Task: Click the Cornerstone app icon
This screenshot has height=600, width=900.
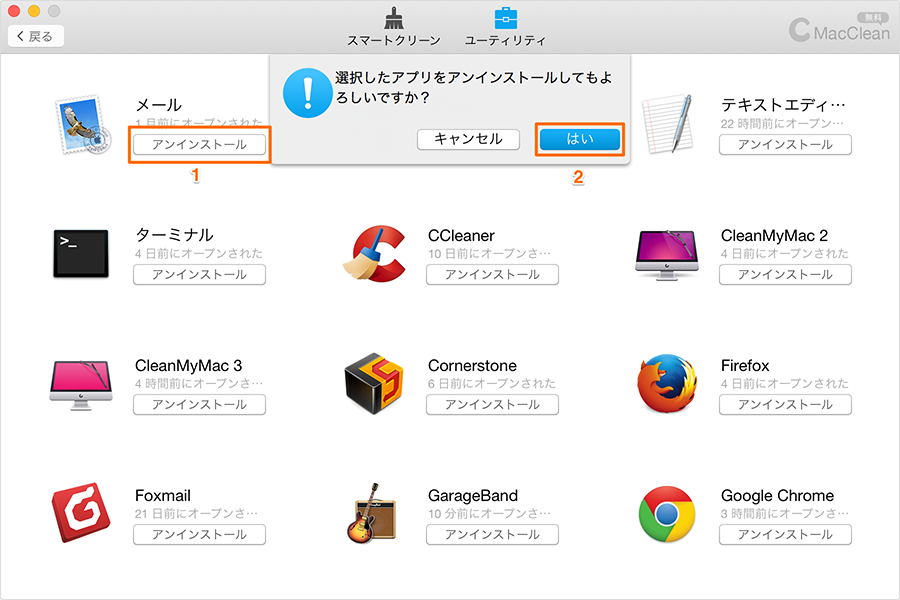Action: click(374, 384)
